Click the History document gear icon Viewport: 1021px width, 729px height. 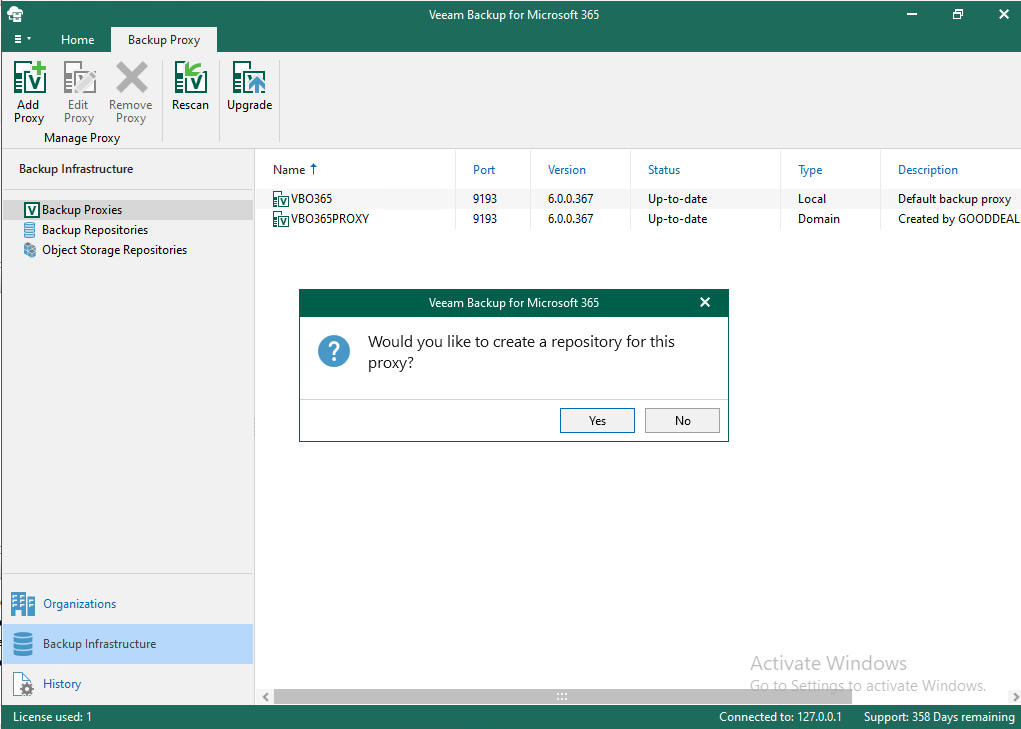click(23, 684)
